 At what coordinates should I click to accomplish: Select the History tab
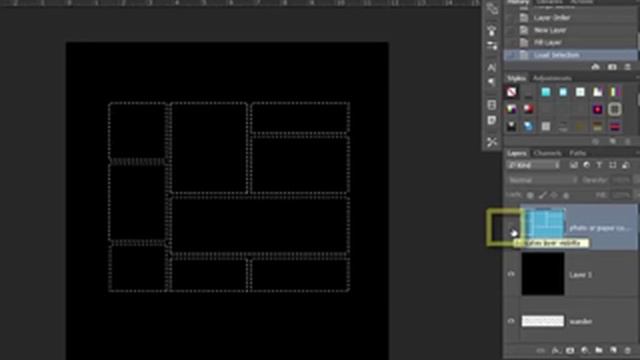point(518,2)
